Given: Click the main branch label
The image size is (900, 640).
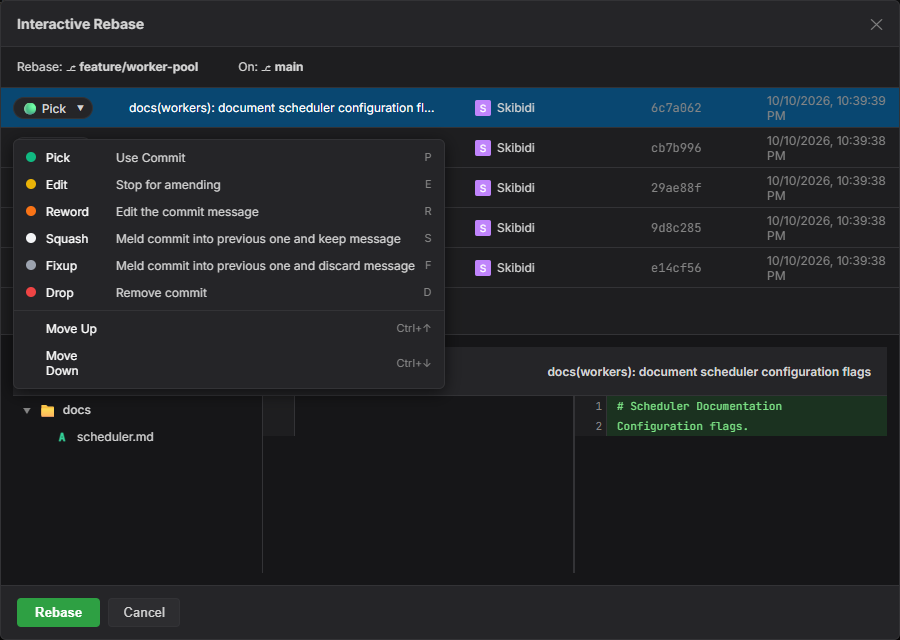Looking at the screenshot, I should [289, 67].
